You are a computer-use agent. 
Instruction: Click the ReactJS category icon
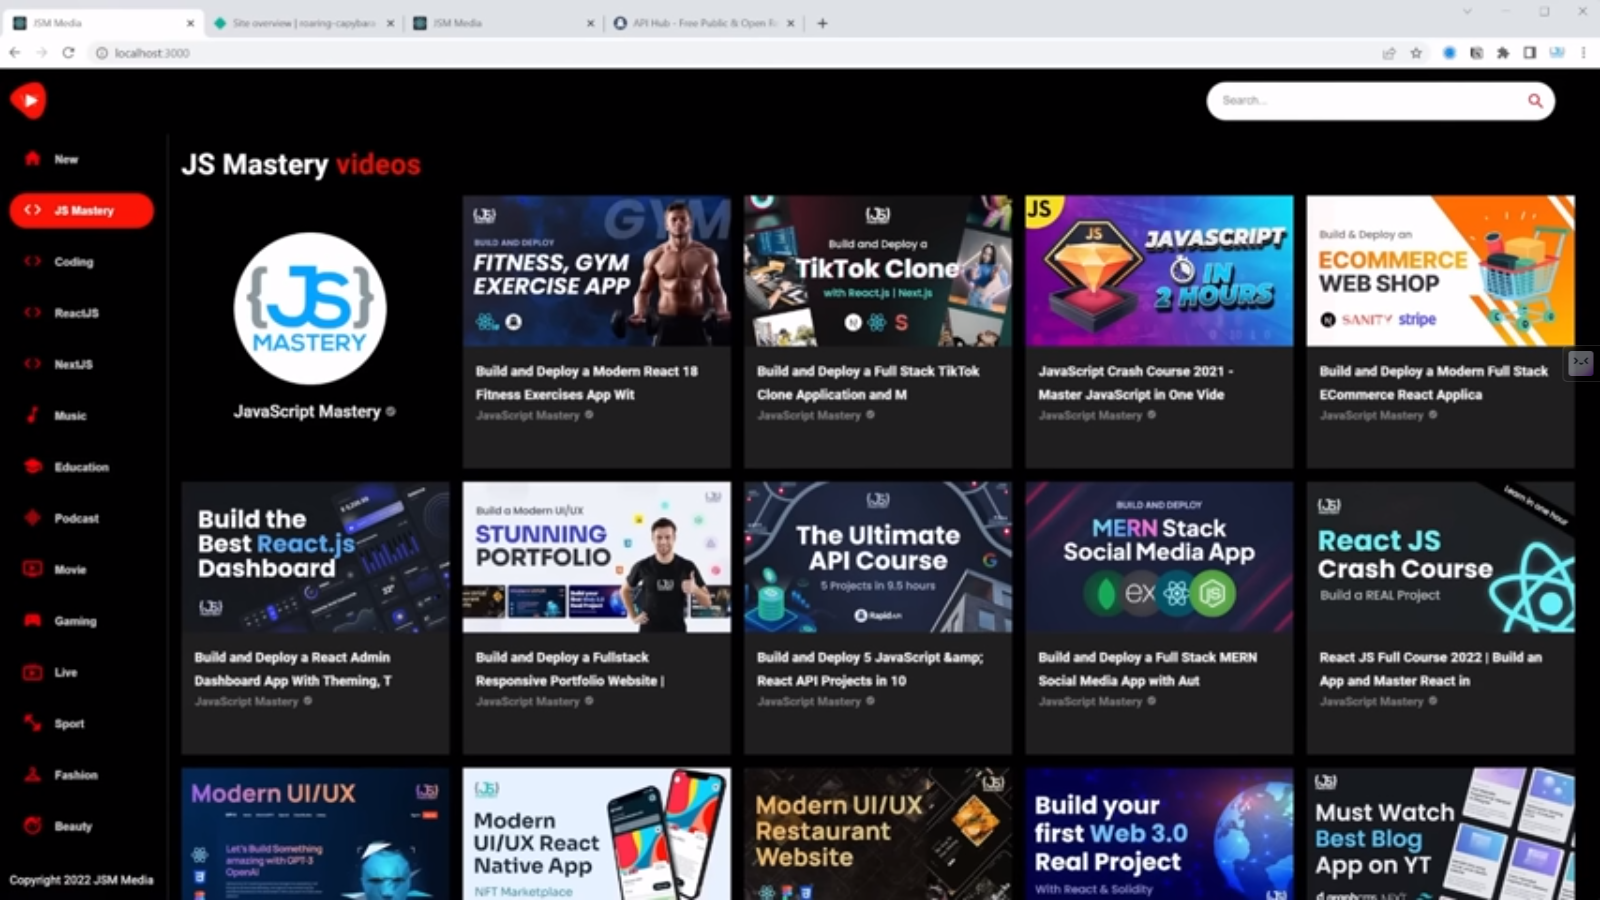pyautogui.click(x=33, y=312)
